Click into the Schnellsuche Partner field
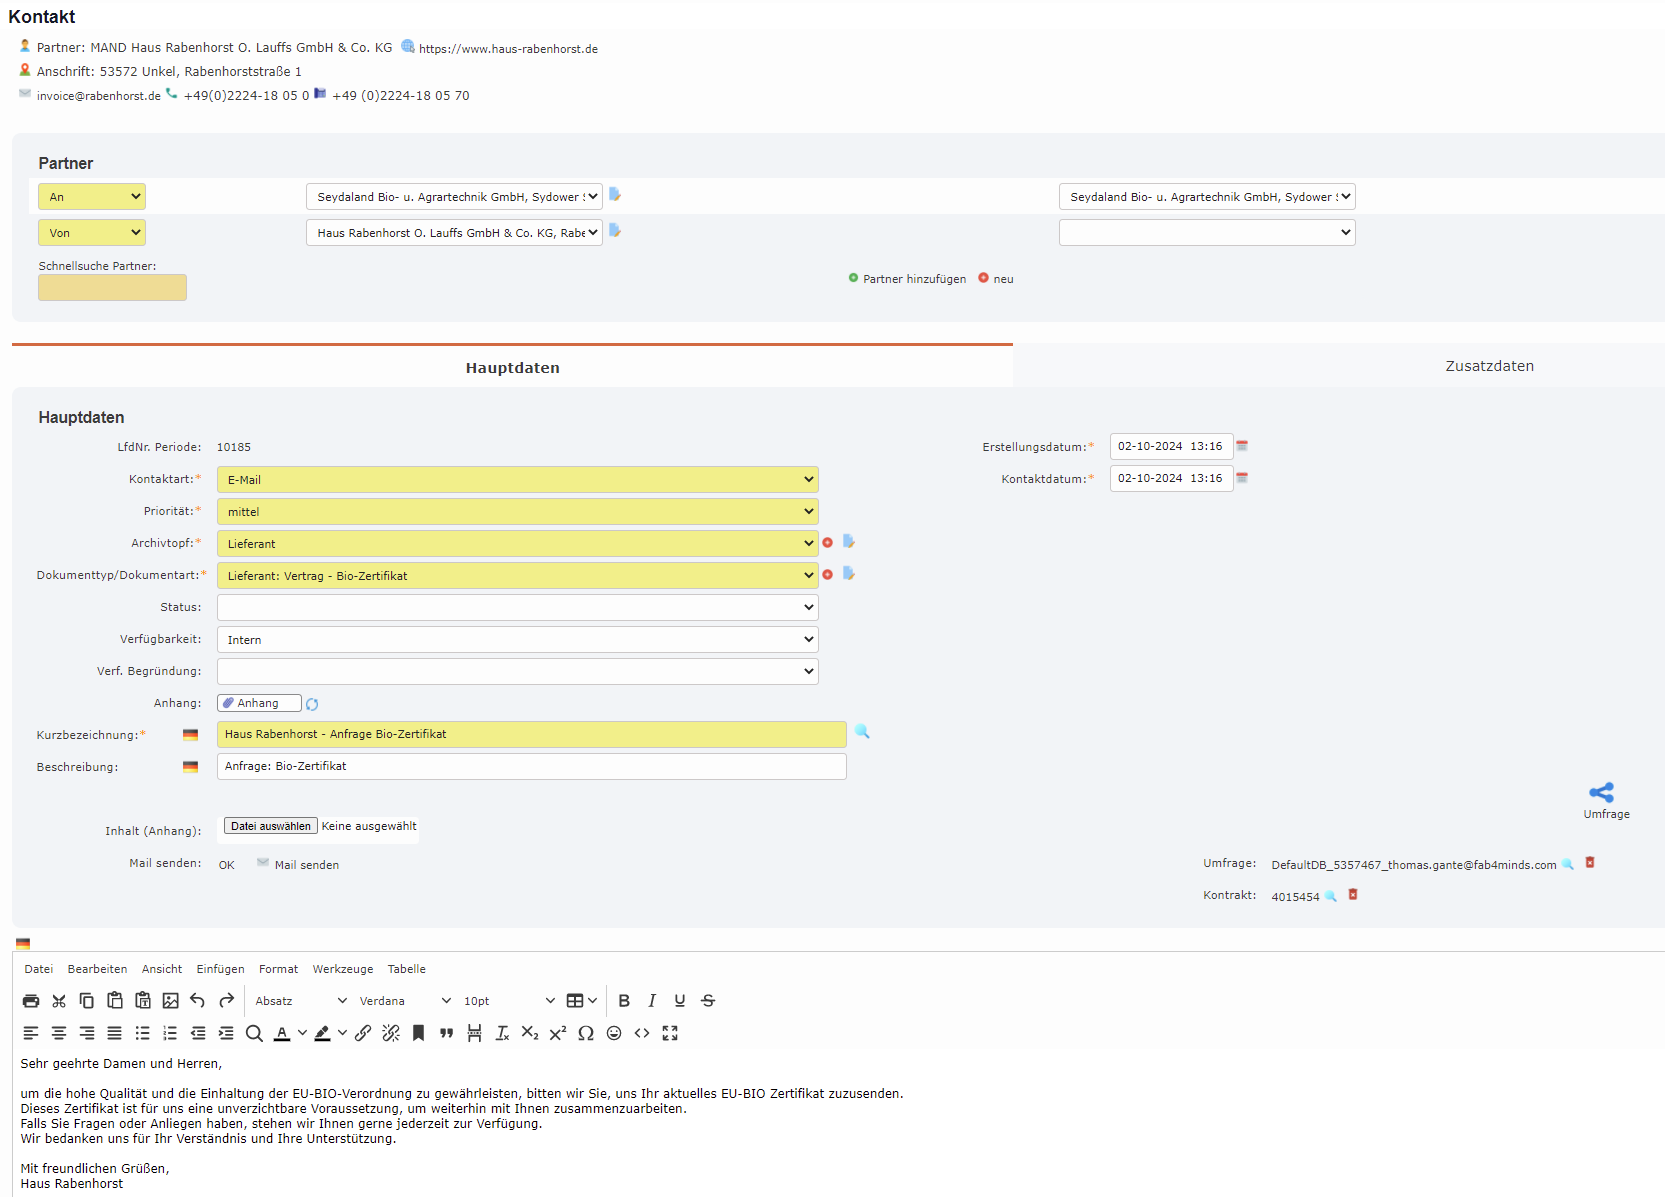Viewport: 1665px width, 1197px height. 111,287
